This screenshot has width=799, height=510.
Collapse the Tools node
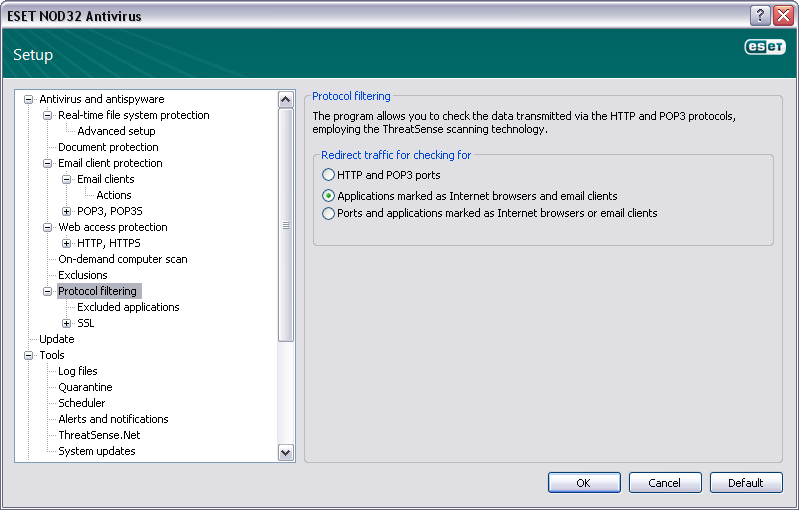29,356
